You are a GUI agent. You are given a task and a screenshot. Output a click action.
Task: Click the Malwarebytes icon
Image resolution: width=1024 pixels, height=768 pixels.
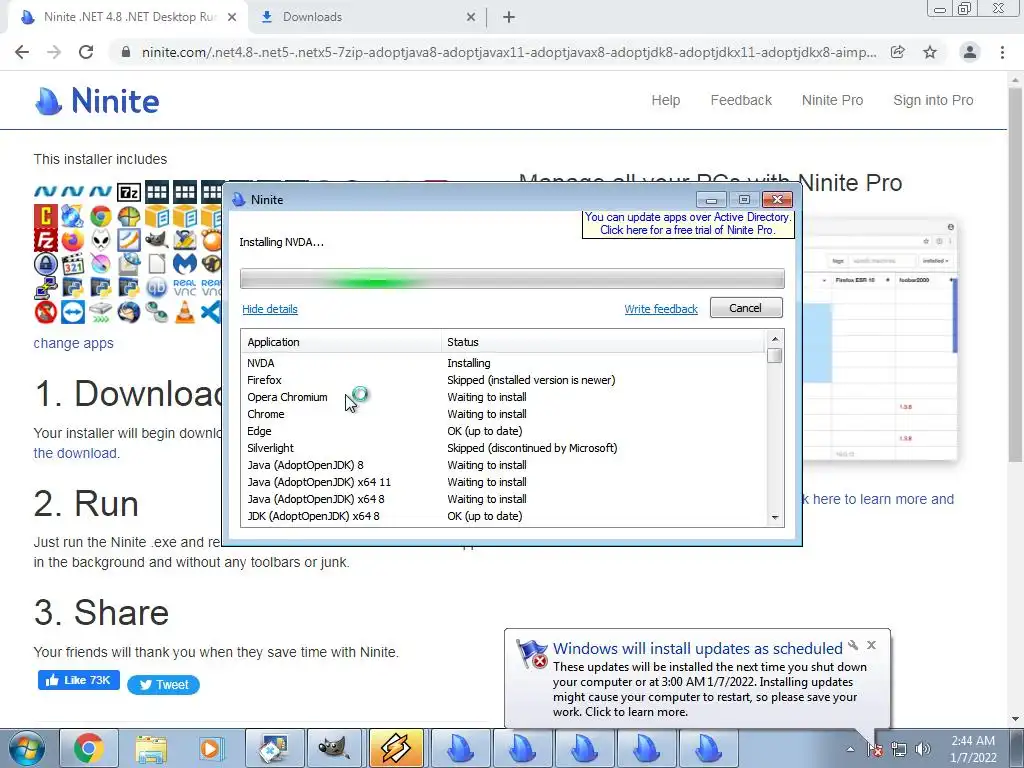tap(185, 264)
